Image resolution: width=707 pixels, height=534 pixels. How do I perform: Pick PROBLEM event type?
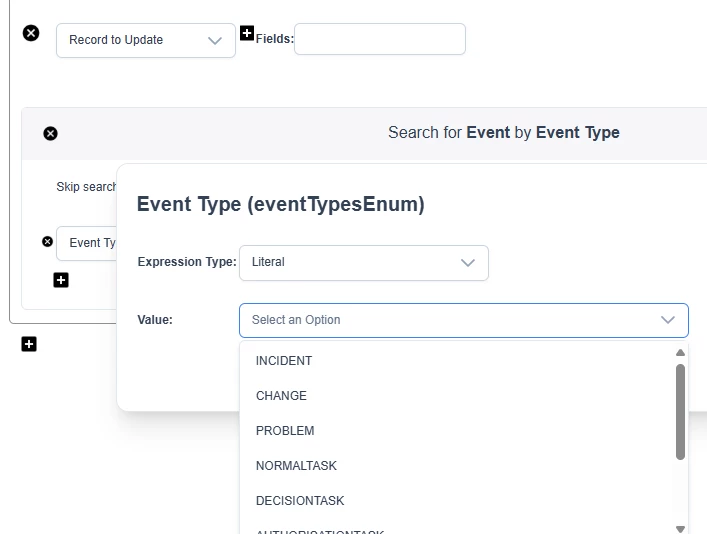tap(285, 431)
